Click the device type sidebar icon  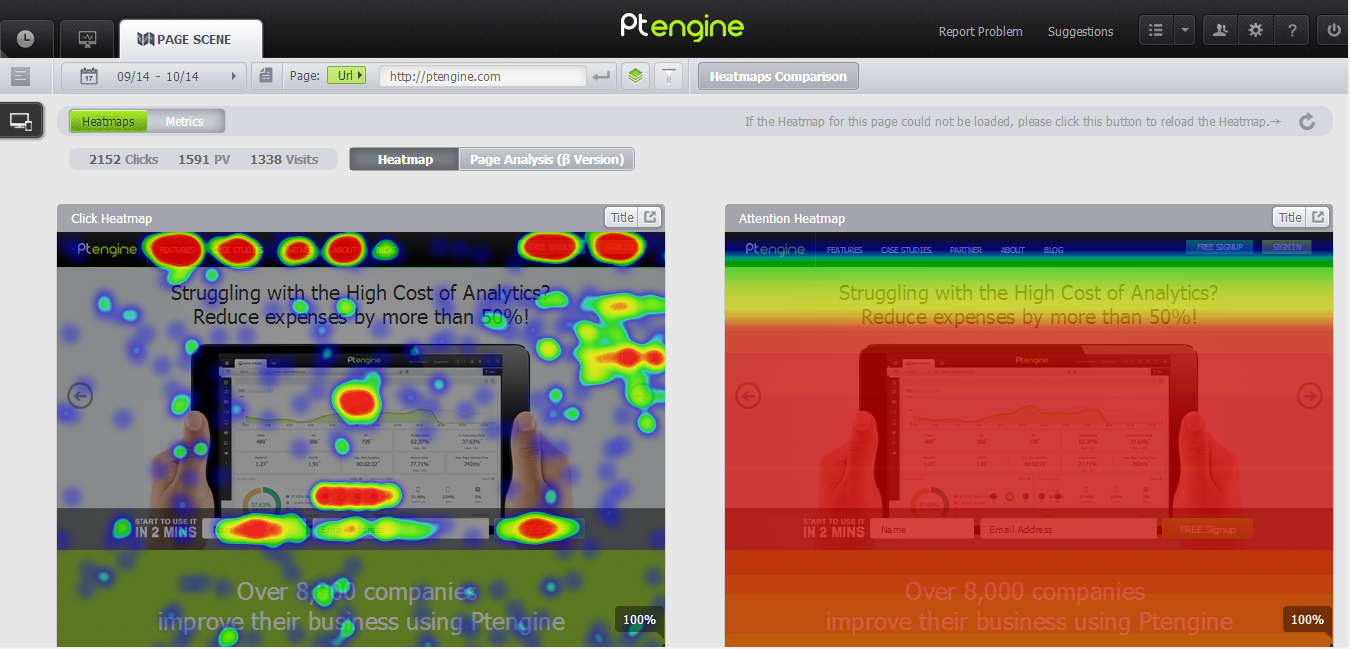(21, 121)
